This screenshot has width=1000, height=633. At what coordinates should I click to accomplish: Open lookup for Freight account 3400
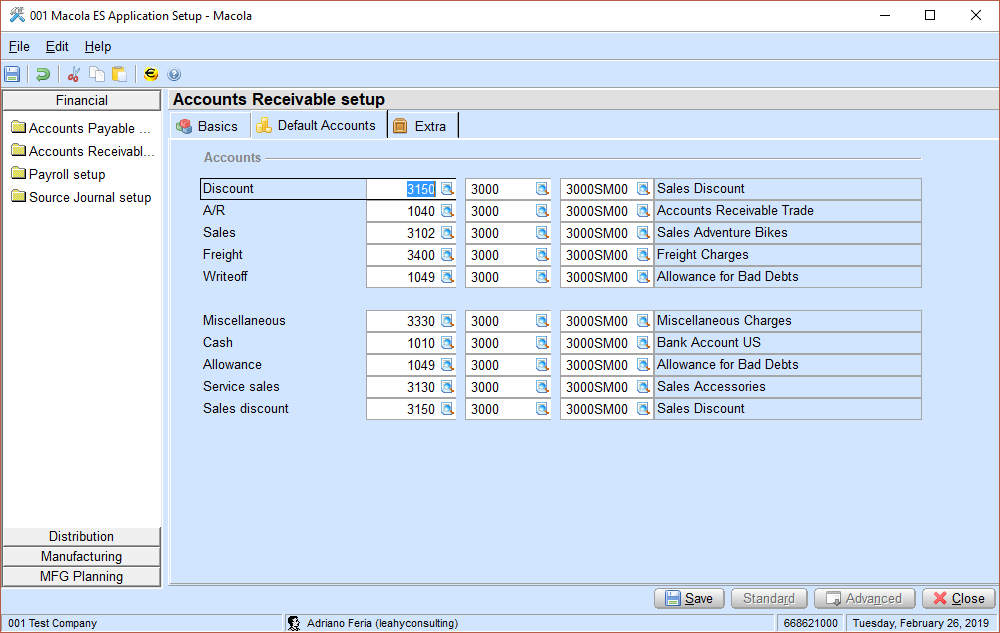[x=447, y=255]
